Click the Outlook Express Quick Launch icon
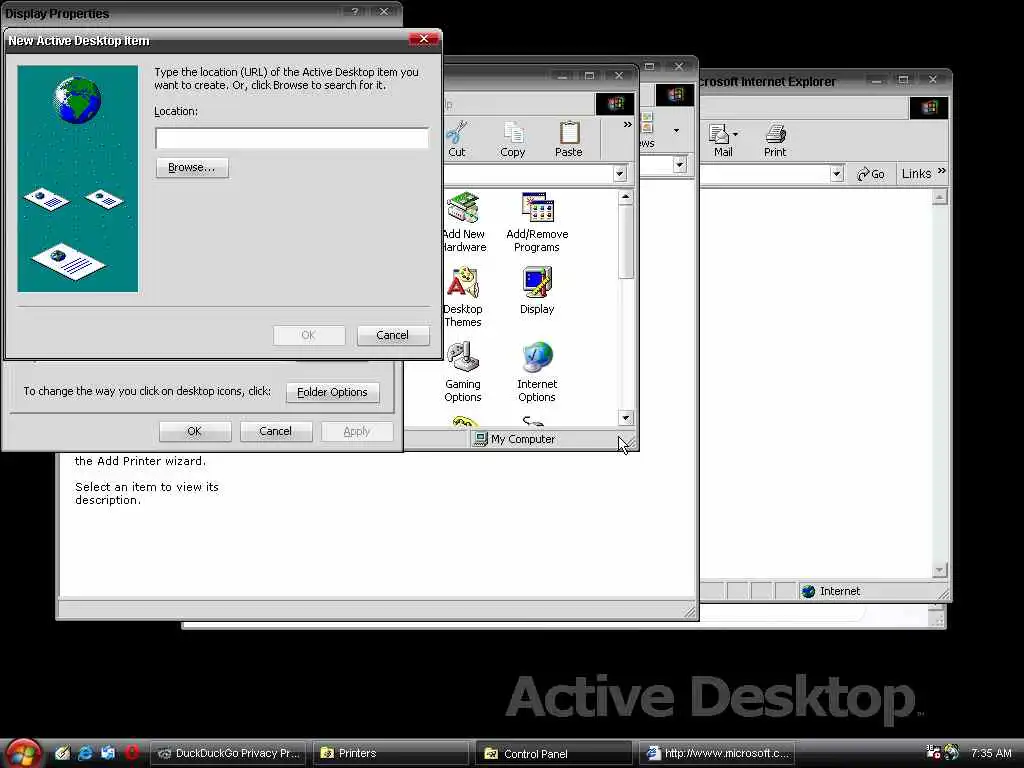 [x=108, y=753]
